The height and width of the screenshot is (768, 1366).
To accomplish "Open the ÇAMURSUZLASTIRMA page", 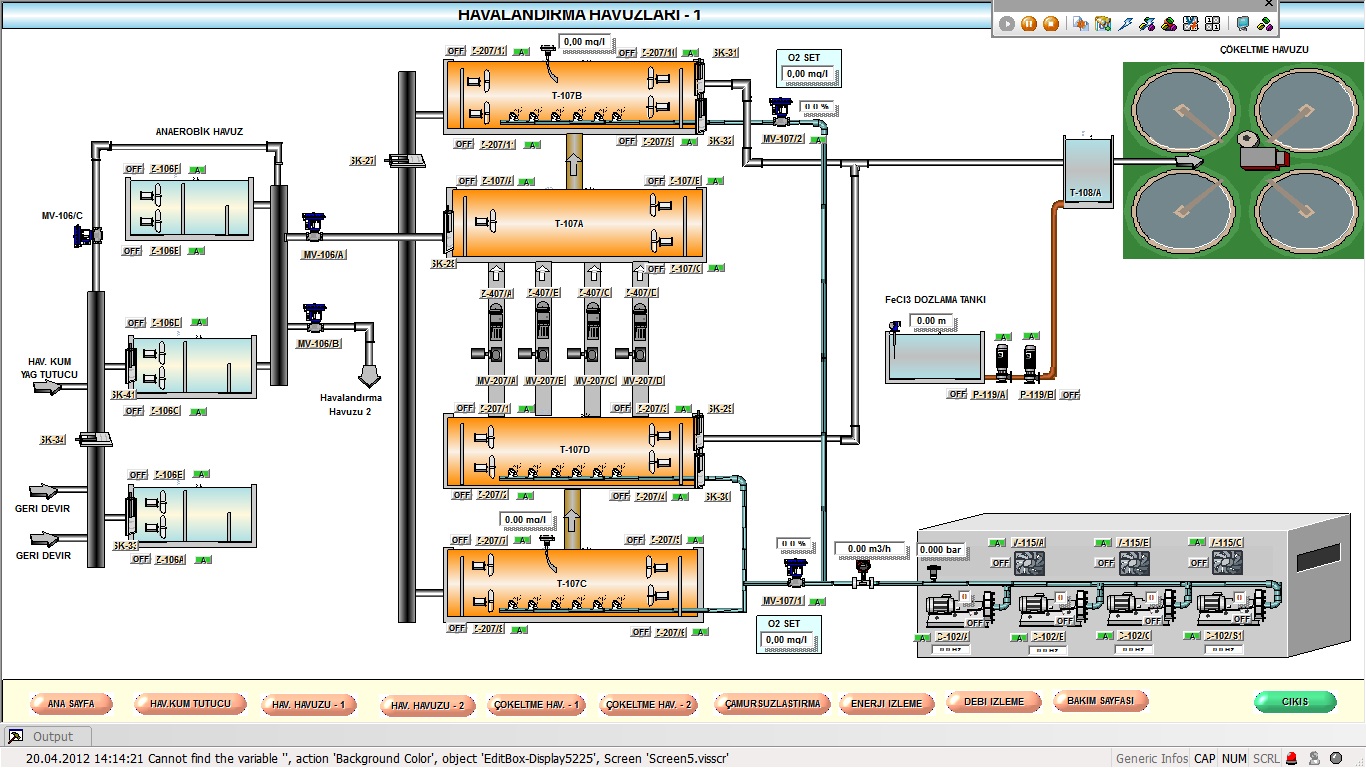I will coord(773,703).
